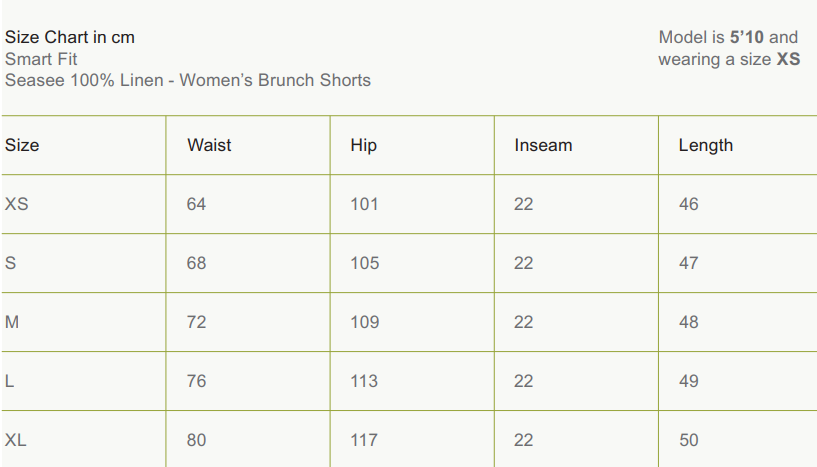Click the Hip column header

point(363,145)
